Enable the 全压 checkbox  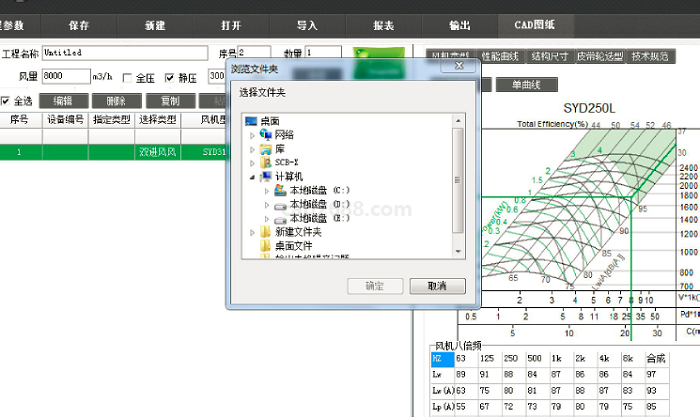tap(127, 77)
